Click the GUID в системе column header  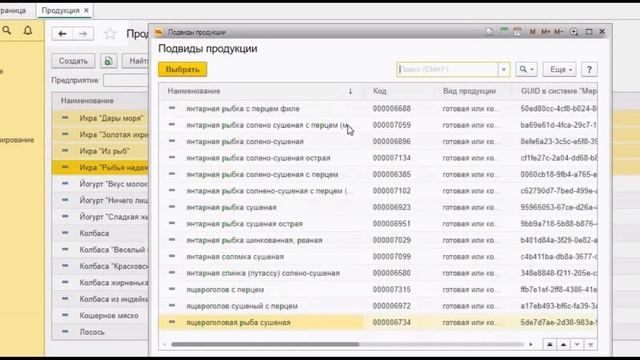[x=558, y=91]
